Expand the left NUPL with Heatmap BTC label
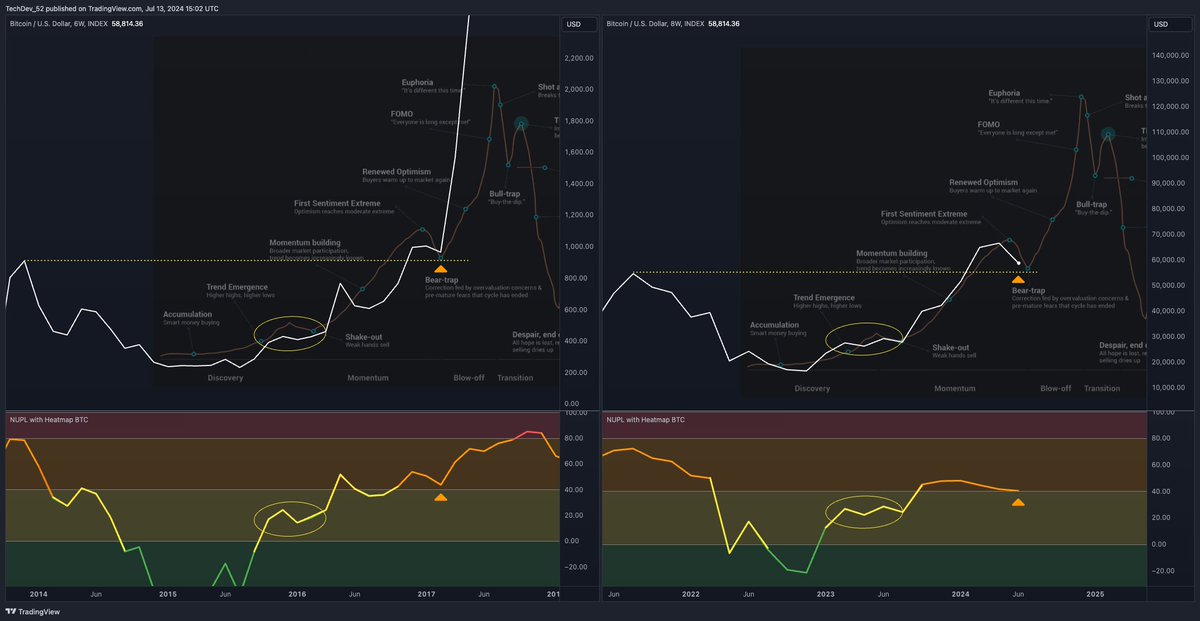 point(48,419)
